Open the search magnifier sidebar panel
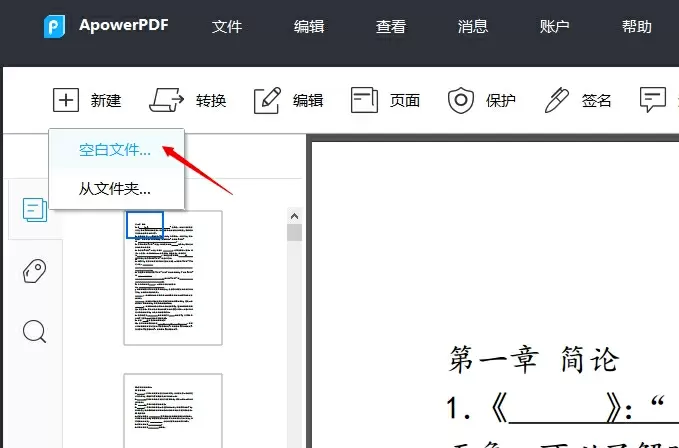Screen dimensions: 679x448 pos(35,332)
